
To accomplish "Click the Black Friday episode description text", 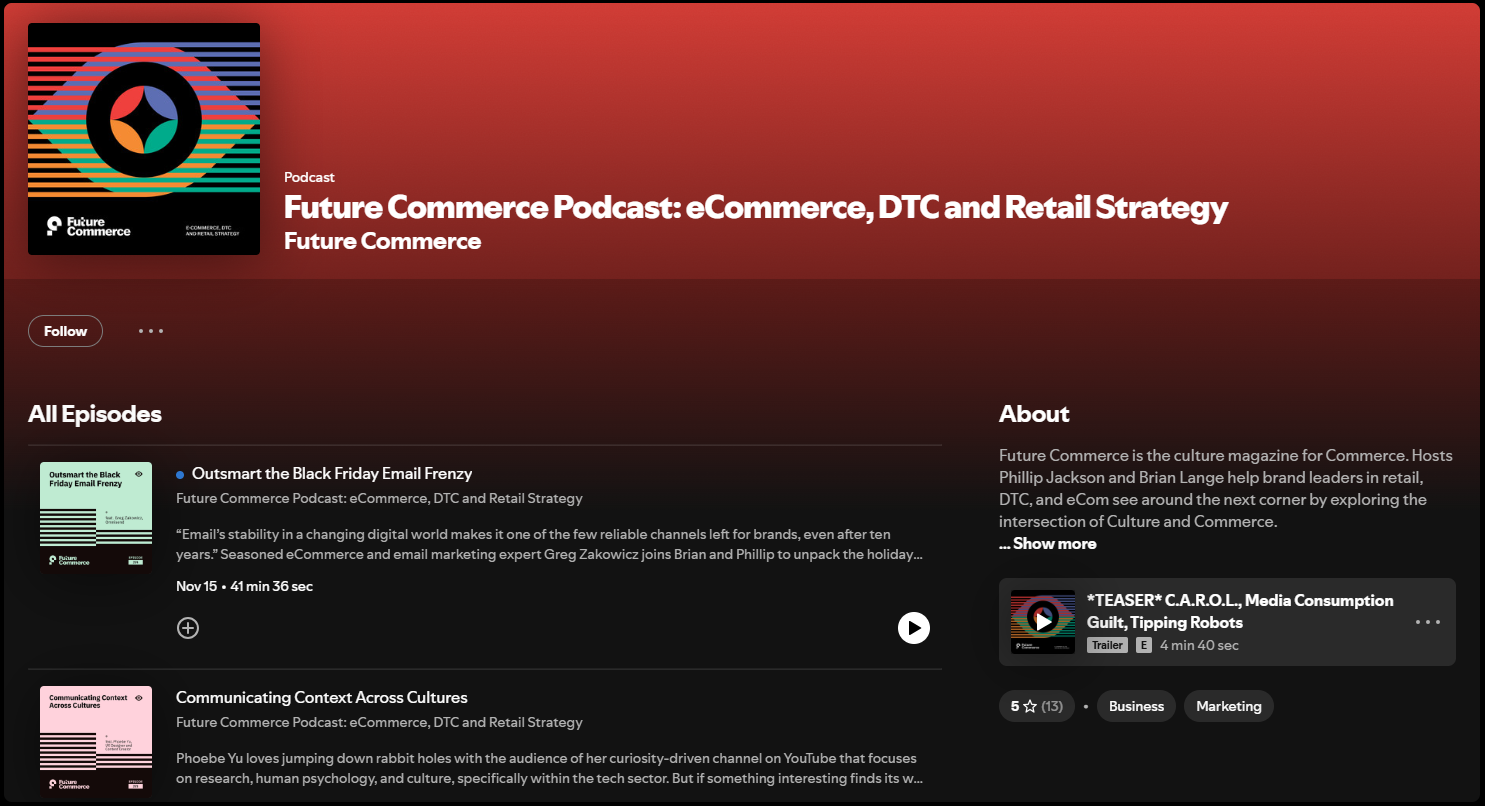I will coord(549,544).
